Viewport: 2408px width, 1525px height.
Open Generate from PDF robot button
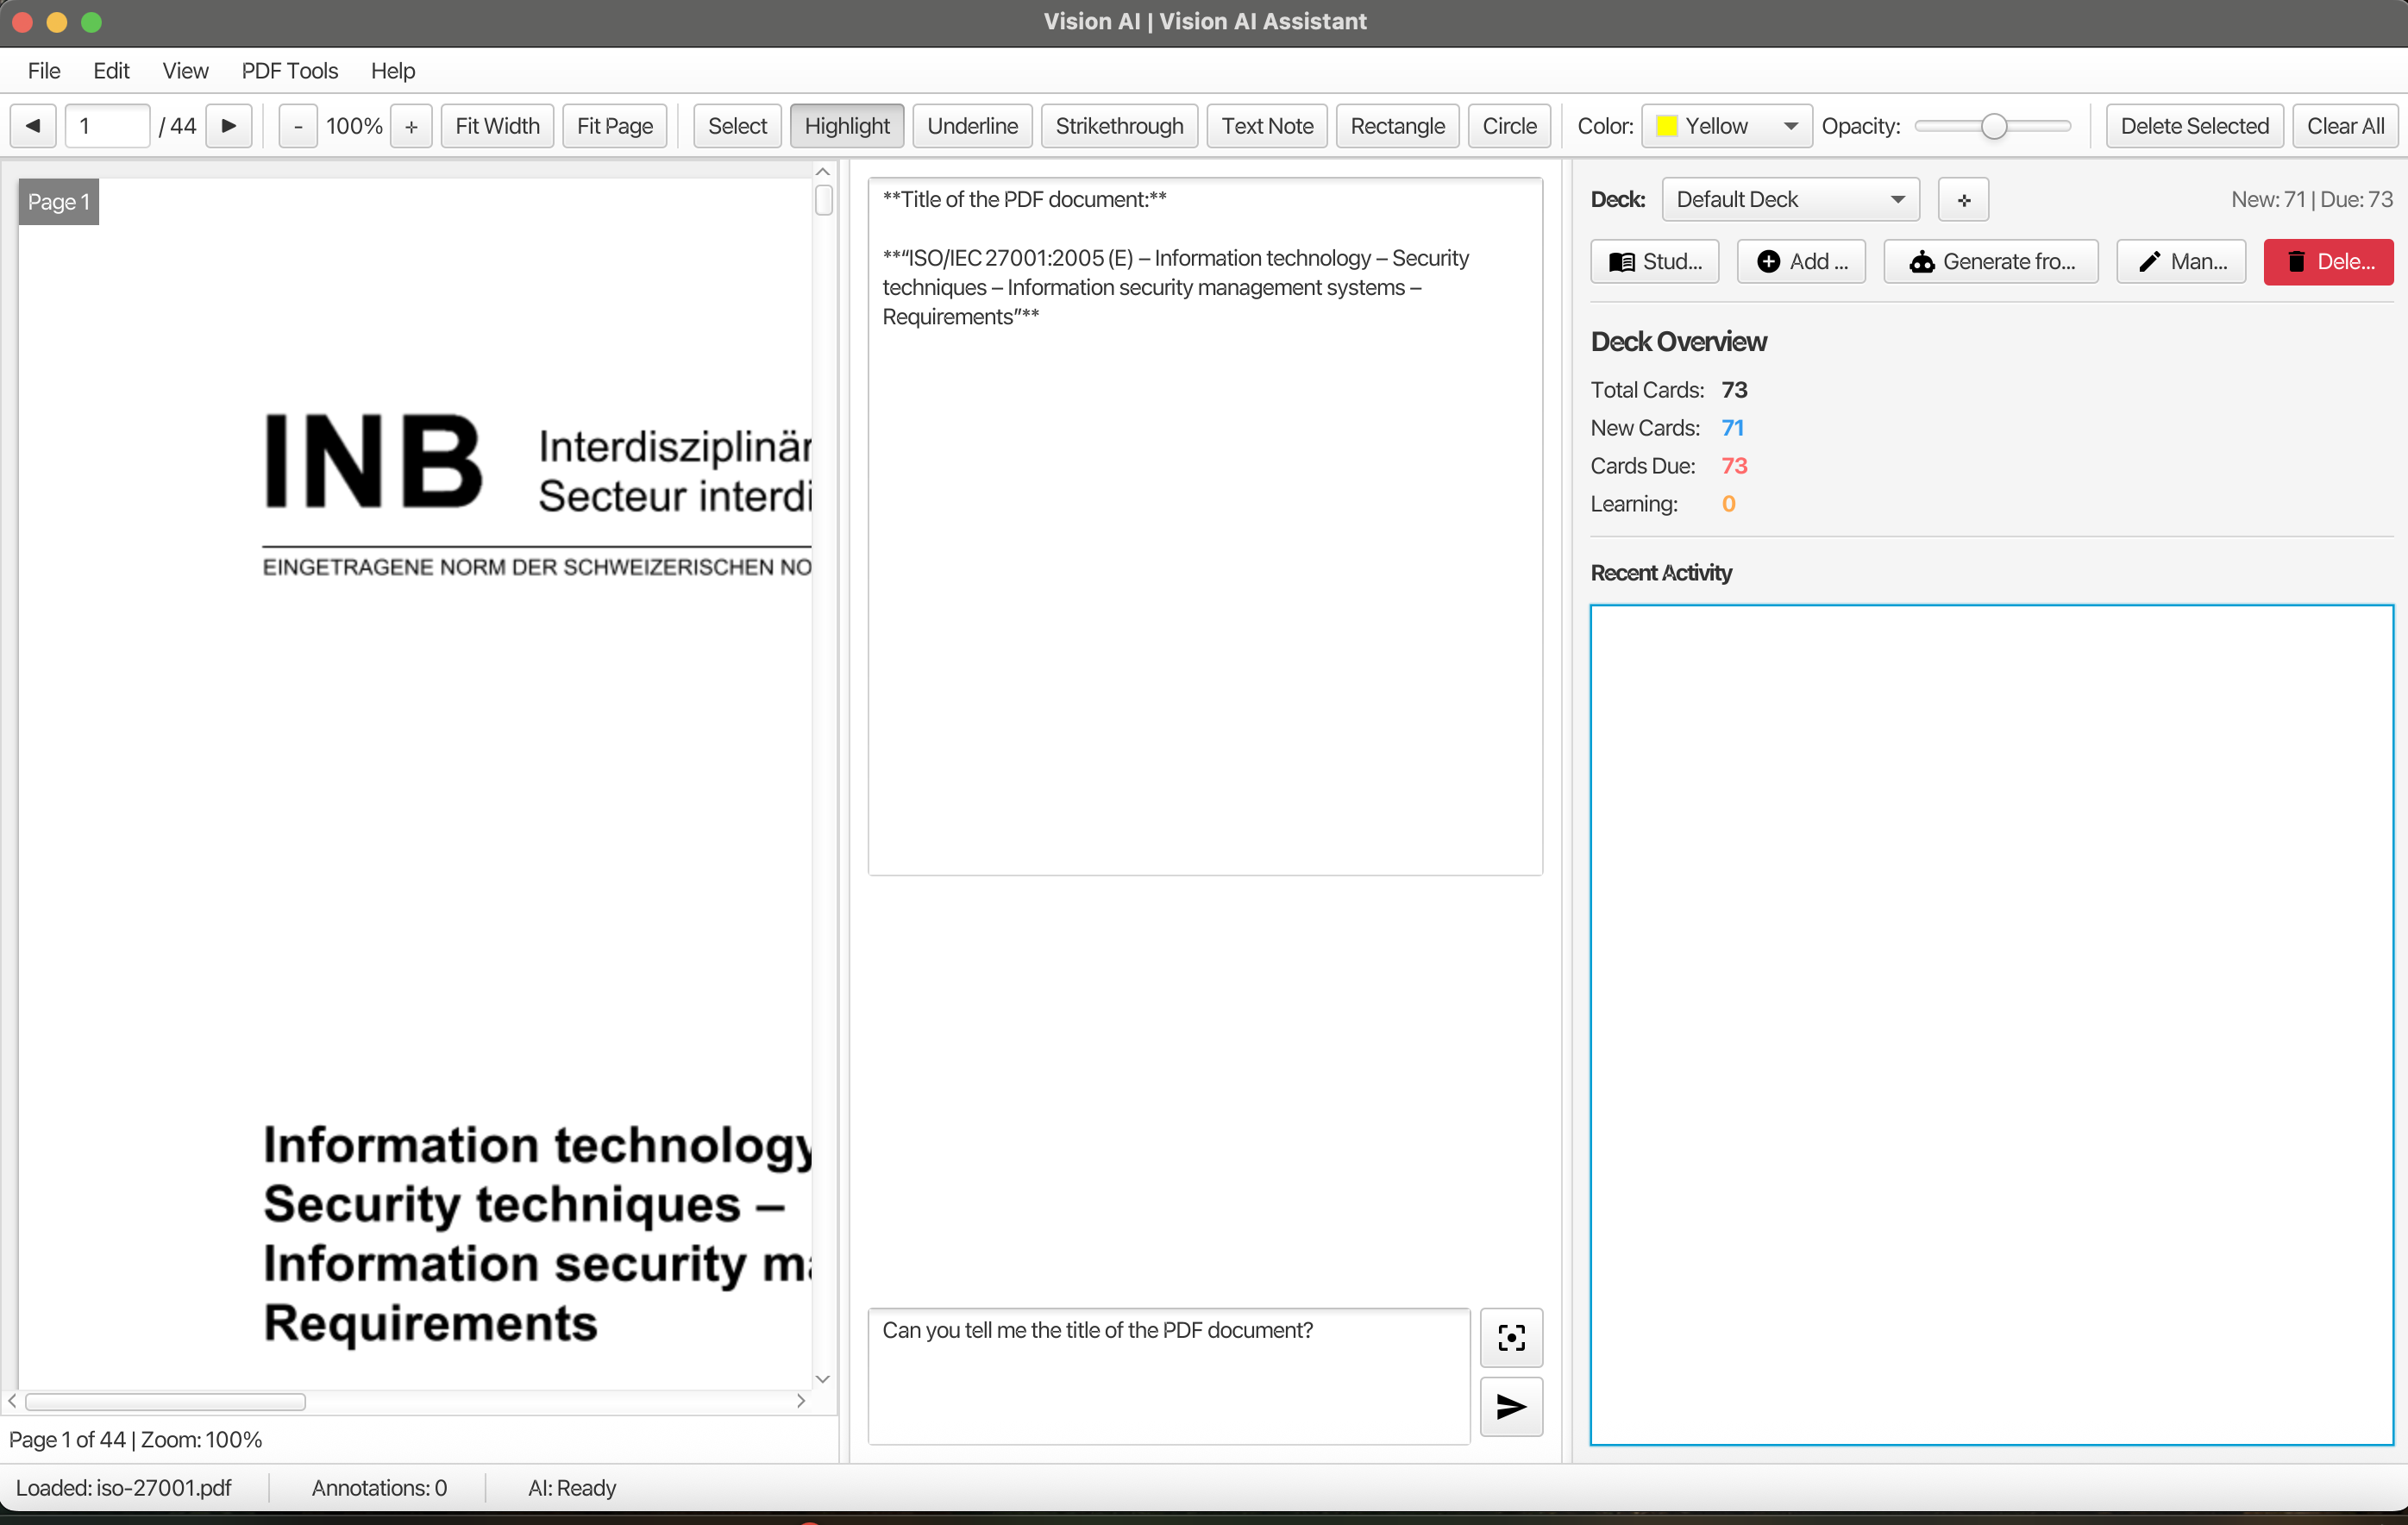point(1990,262)
